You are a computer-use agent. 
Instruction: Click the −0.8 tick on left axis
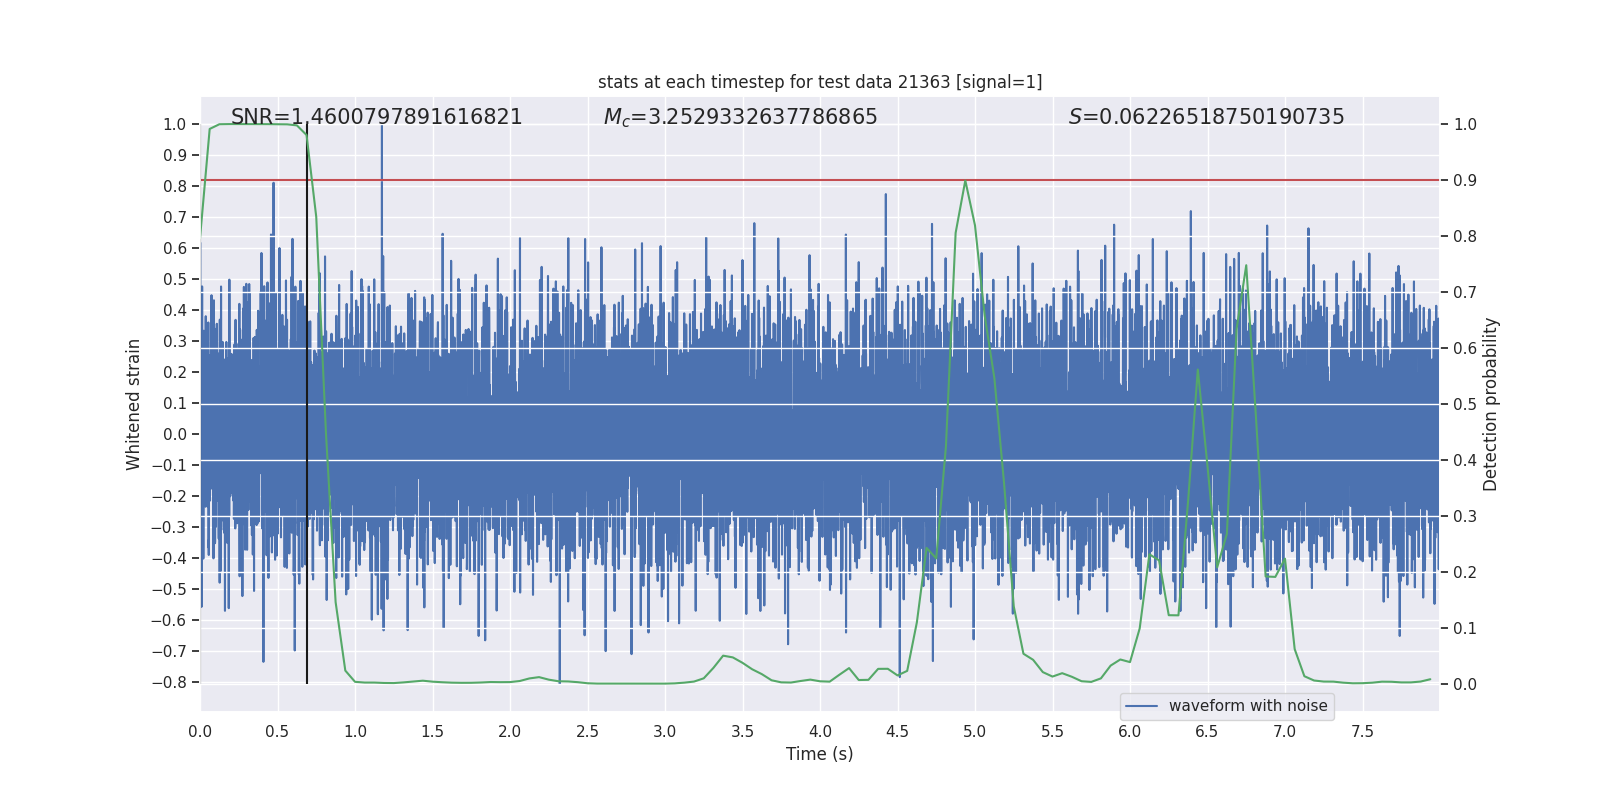tap(175, 682)
